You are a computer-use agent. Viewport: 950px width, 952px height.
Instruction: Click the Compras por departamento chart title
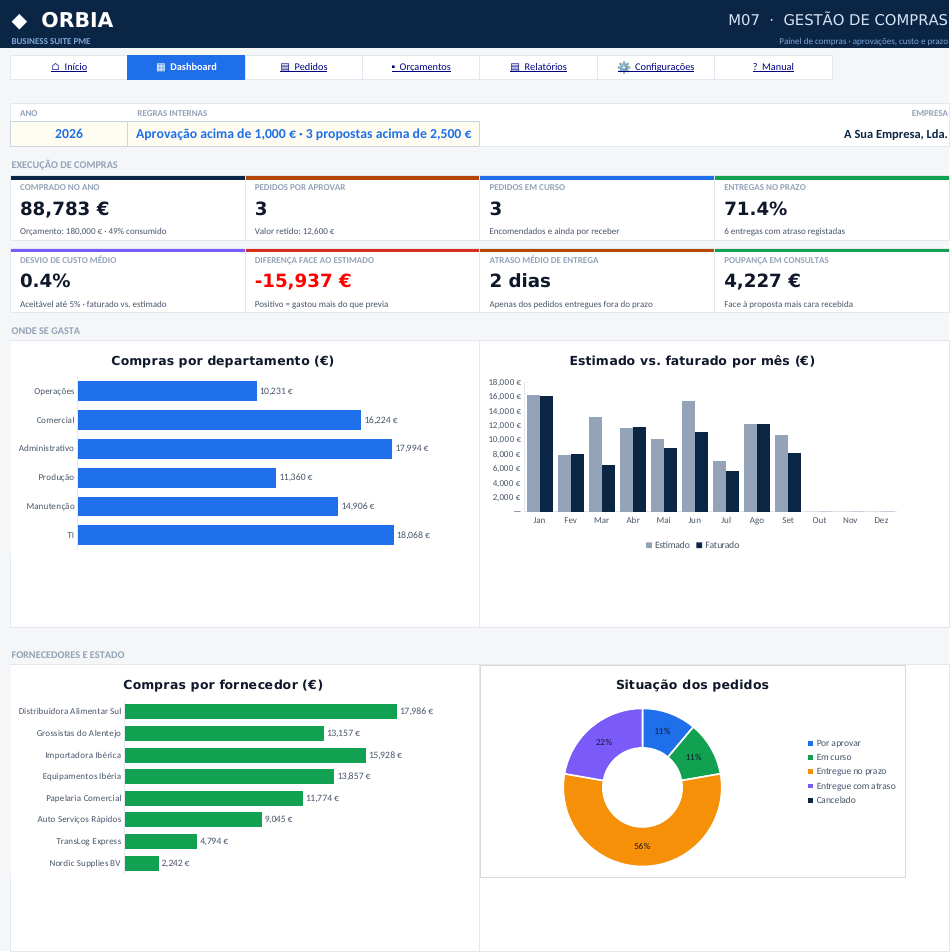(x=222, y=361)
